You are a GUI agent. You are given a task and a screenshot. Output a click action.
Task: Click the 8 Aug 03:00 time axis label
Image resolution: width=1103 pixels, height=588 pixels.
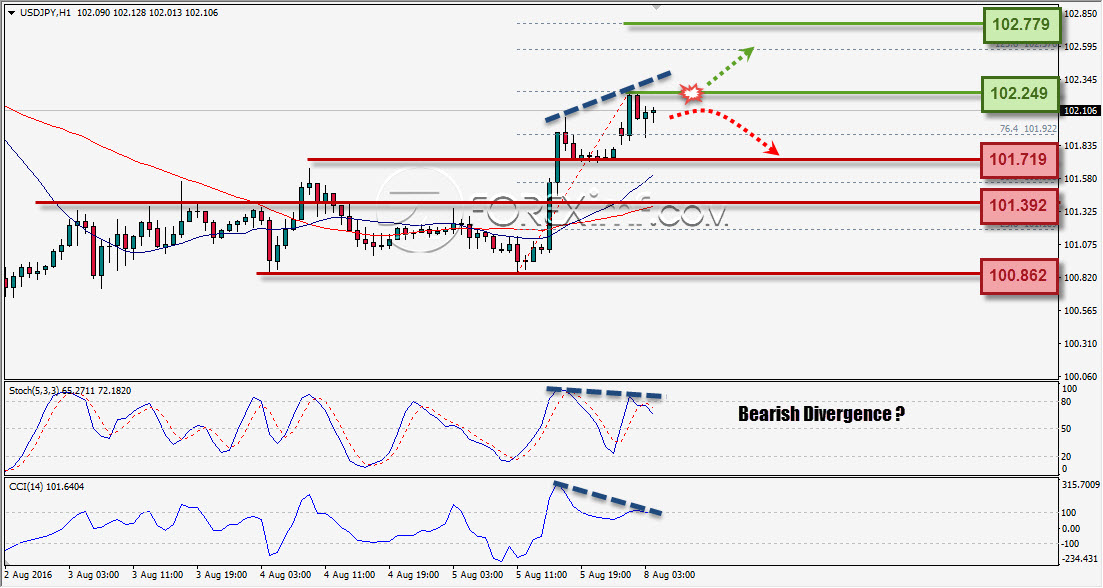point(670,575)
